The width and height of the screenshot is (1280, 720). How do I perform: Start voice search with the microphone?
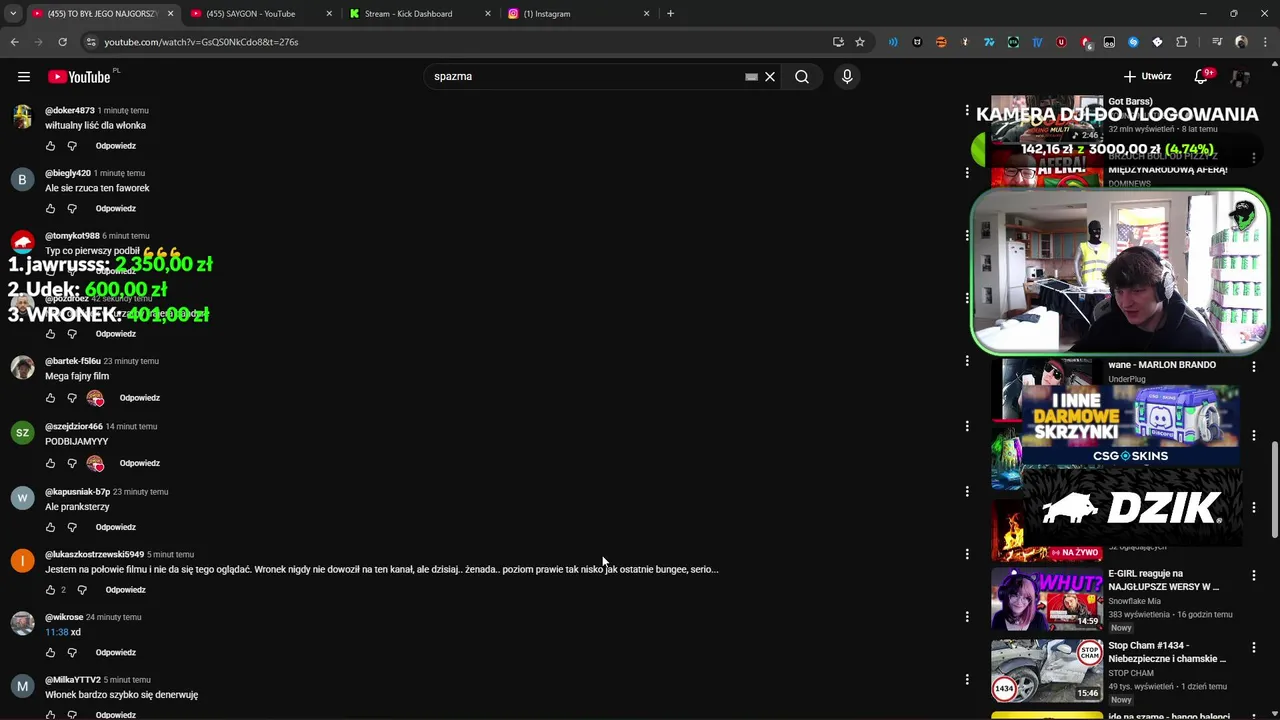847,76
